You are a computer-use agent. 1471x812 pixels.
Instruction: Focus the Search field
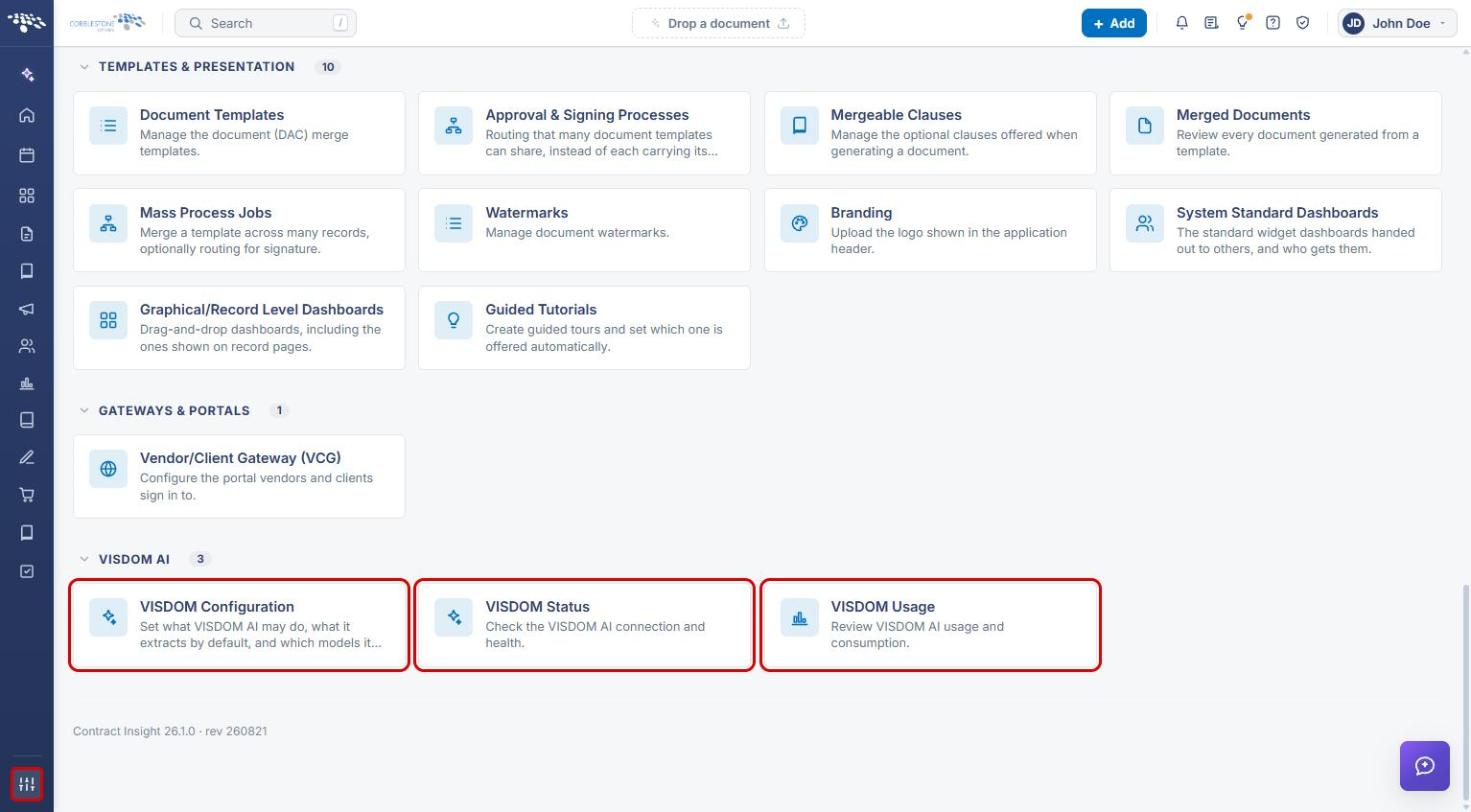(x=265, y=23)
